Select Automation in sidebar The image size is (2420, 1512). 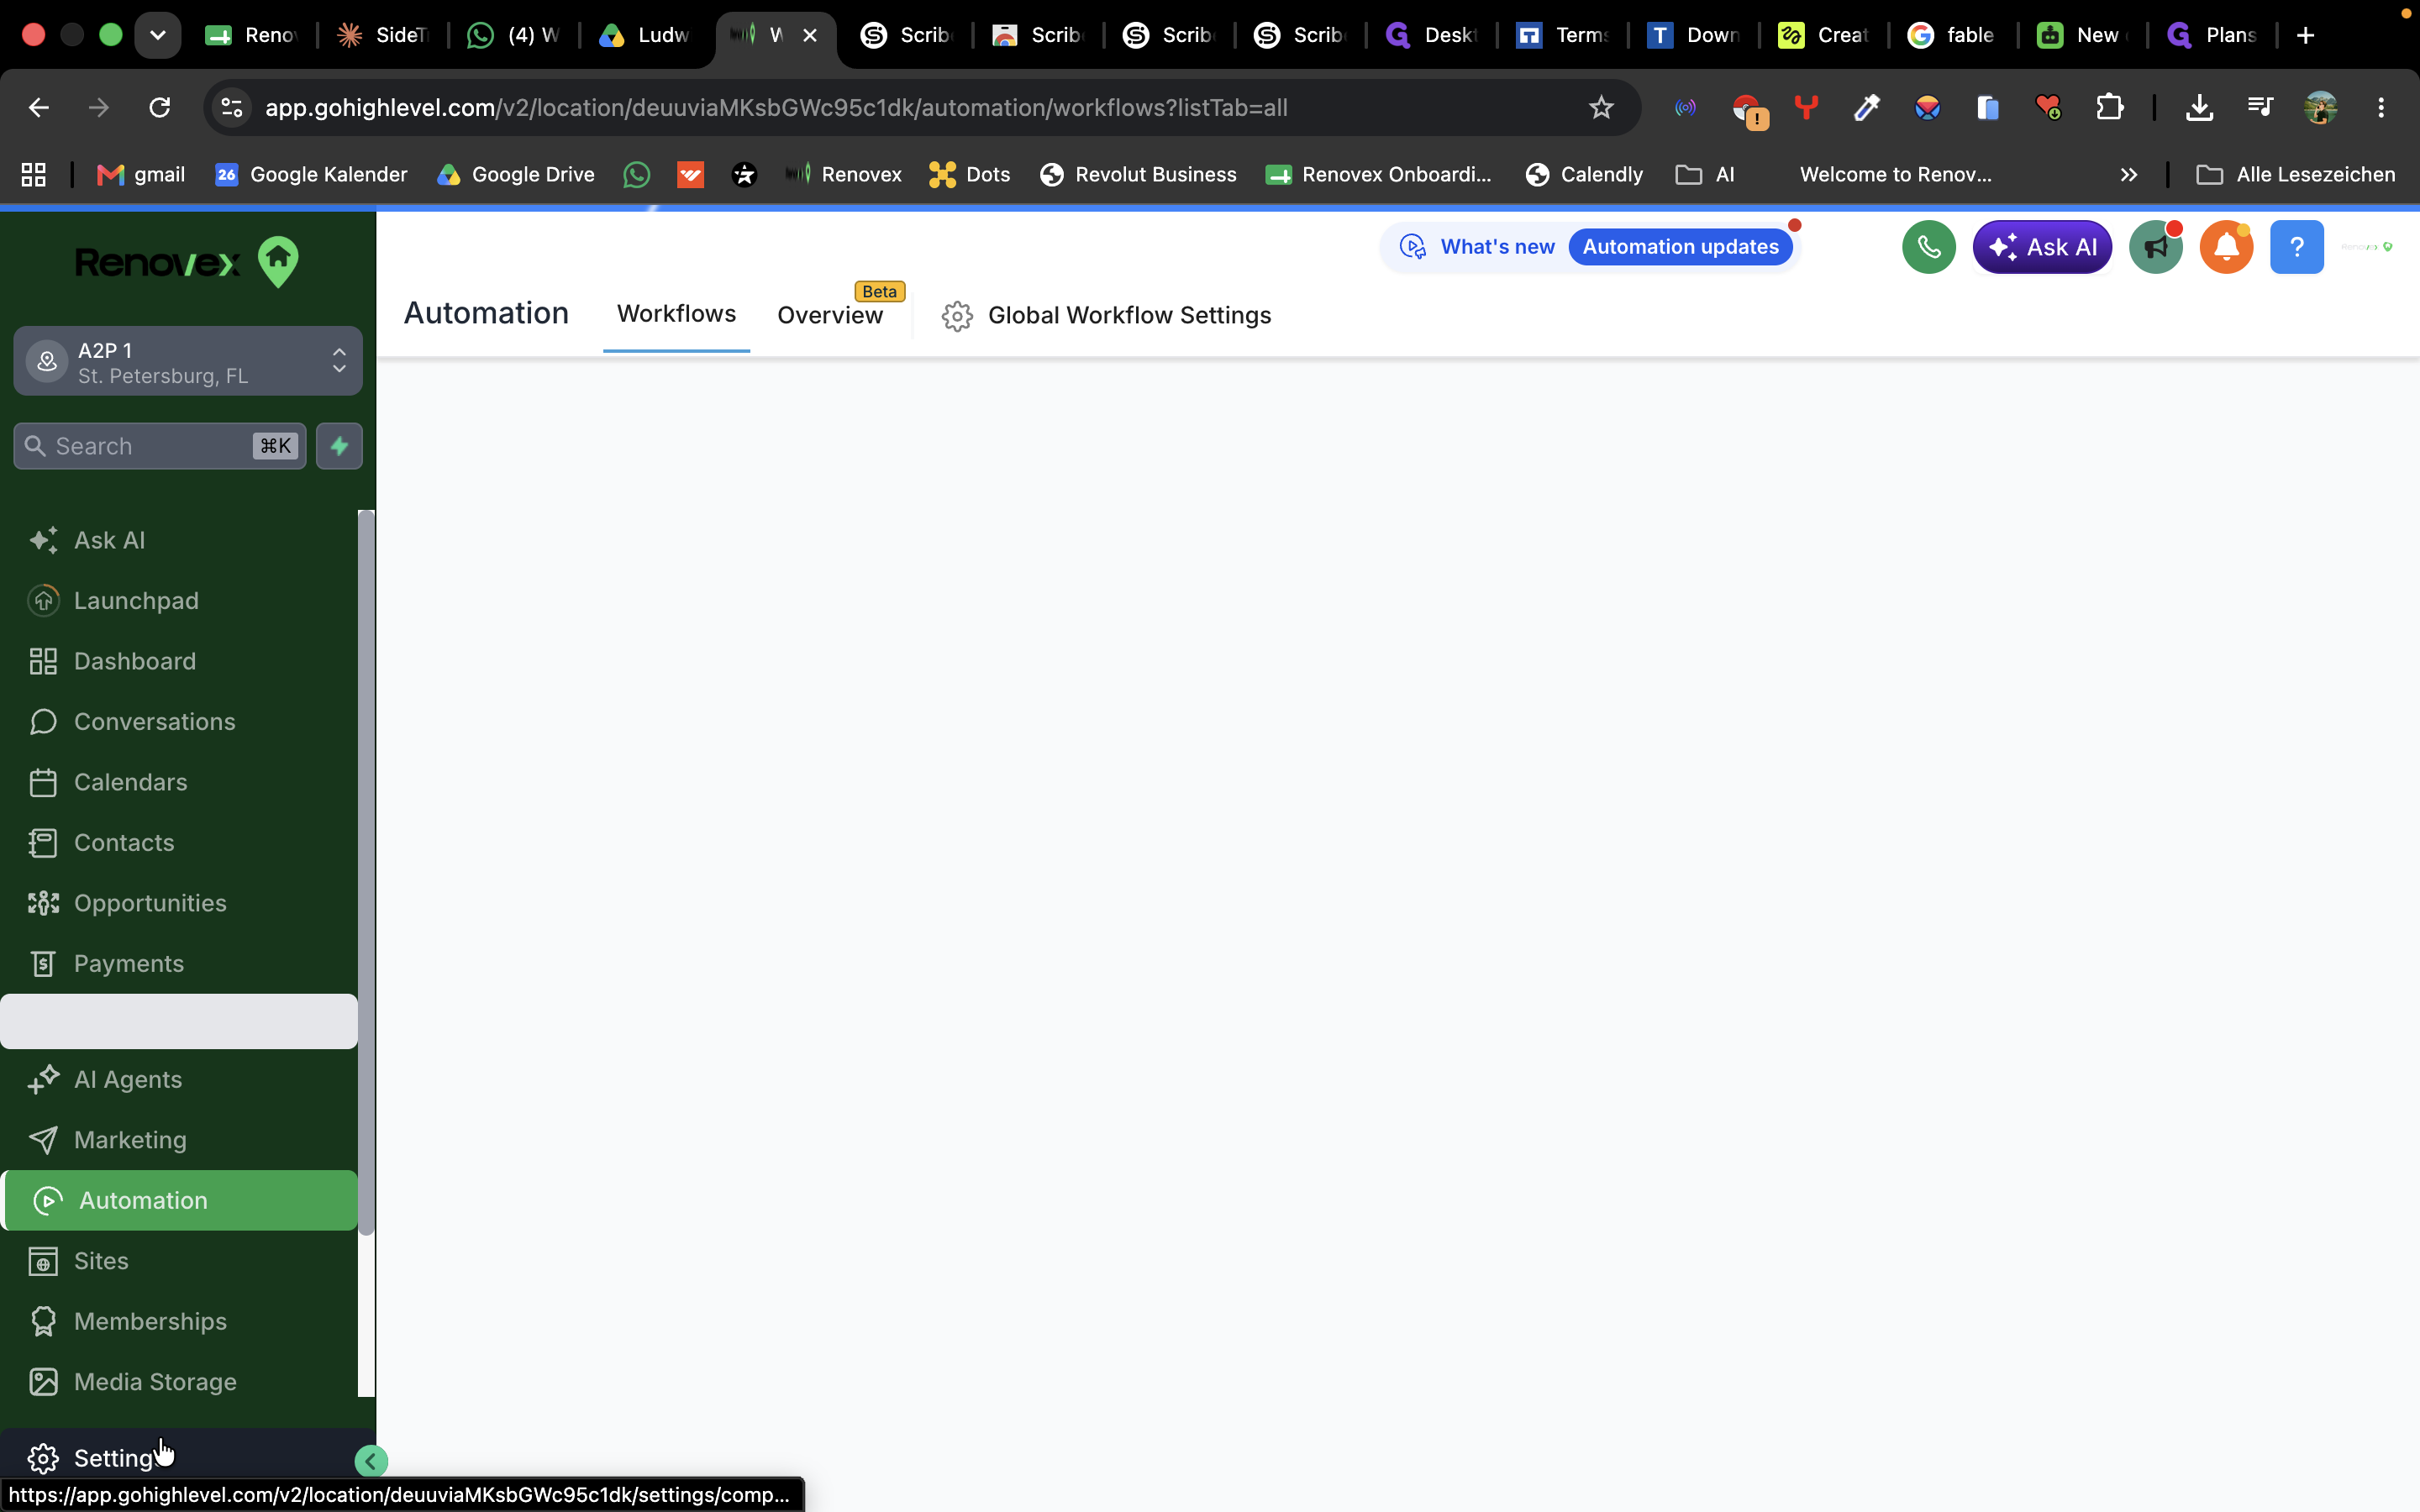[180, 1200]
